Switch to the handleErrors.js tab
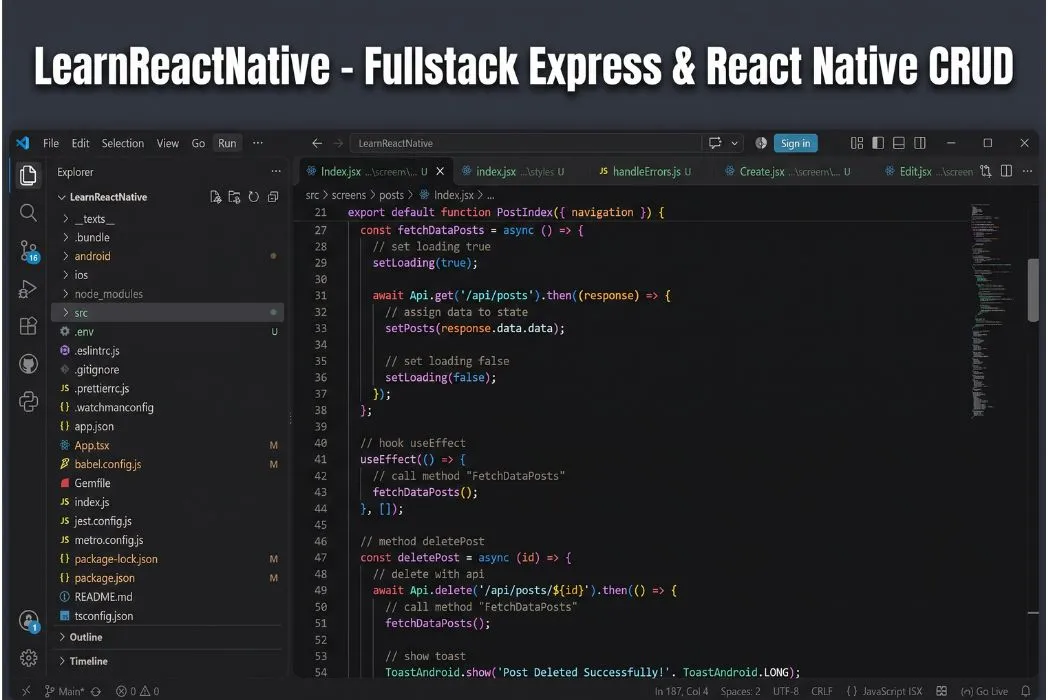This screenshot has width=1048, height=700. (645, 172)
